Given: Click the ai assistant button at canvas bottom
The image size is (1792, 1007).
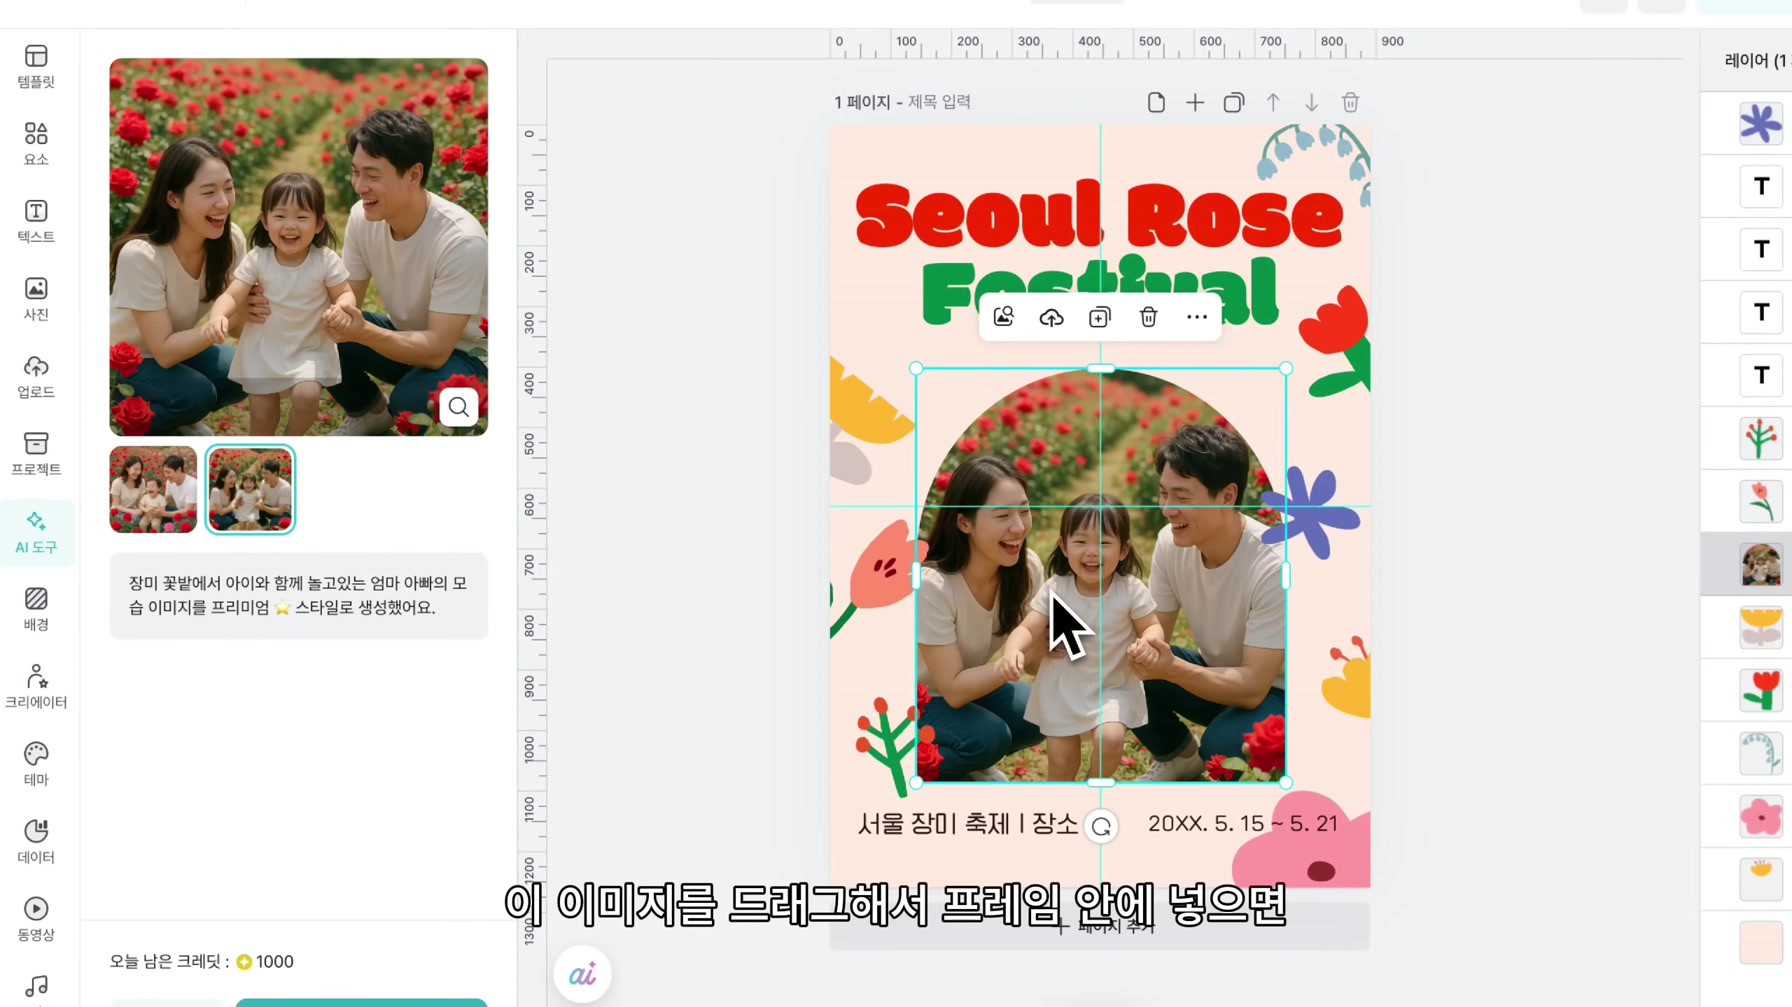Looking at the screenshot, I should click(x=582, y=974).
